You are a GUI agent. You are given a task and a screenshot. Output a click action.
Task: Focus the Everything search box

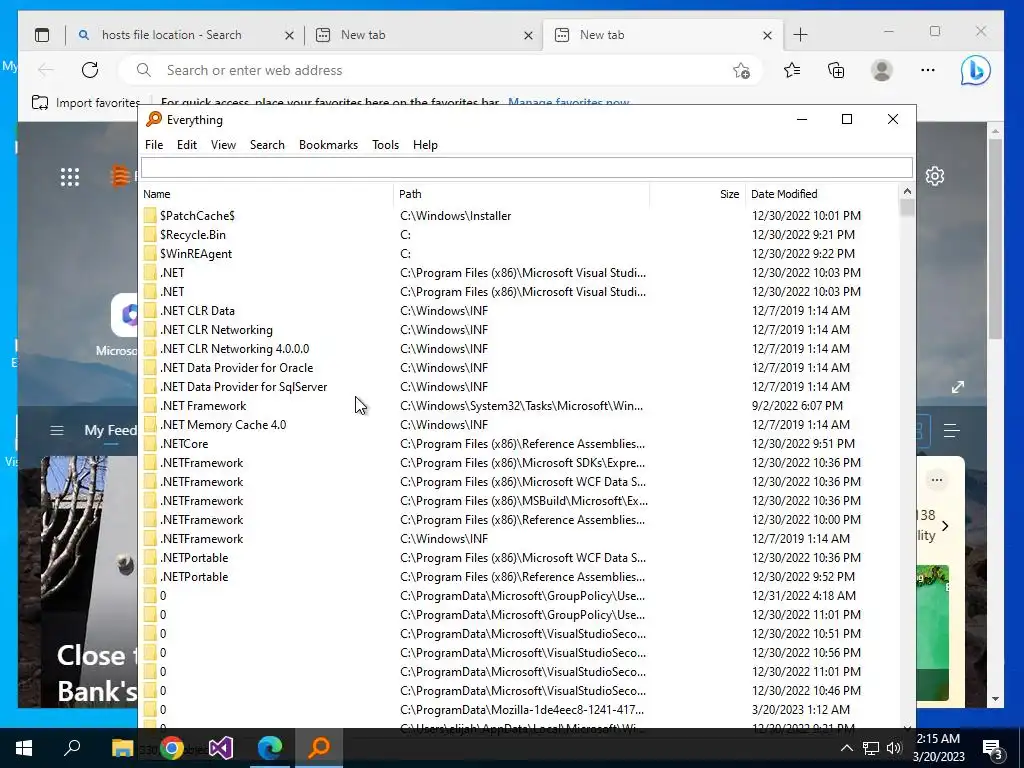[x=526, y=168]
